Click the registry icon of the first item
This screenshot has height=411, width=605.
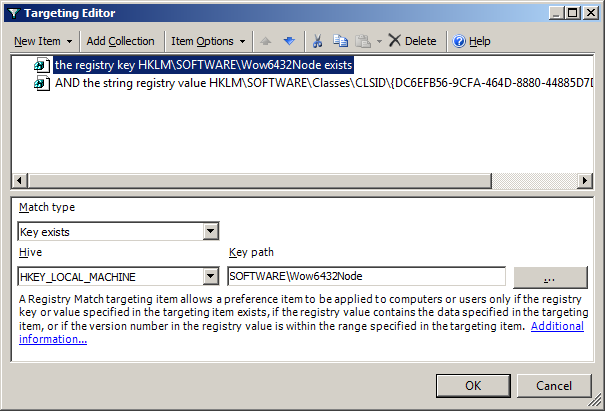41,65
